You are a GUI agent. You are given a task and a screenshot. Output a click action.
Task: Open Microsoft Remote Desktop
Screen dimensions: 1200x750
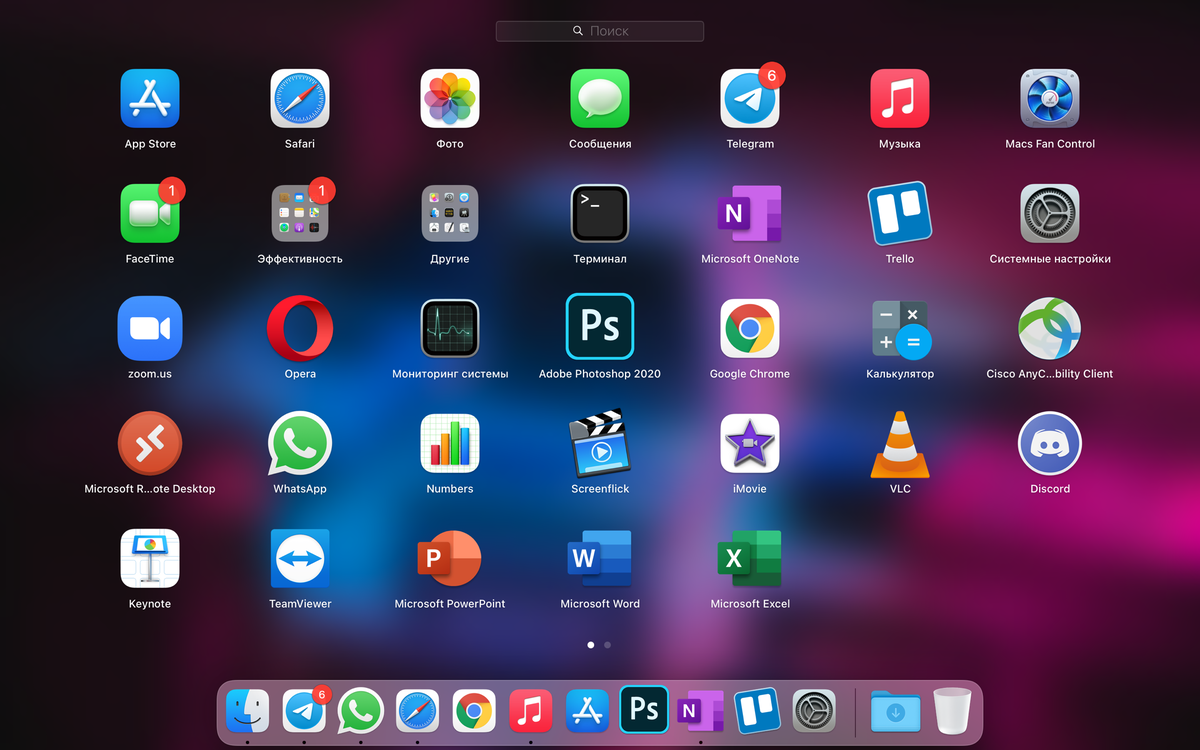pos(150,444)
